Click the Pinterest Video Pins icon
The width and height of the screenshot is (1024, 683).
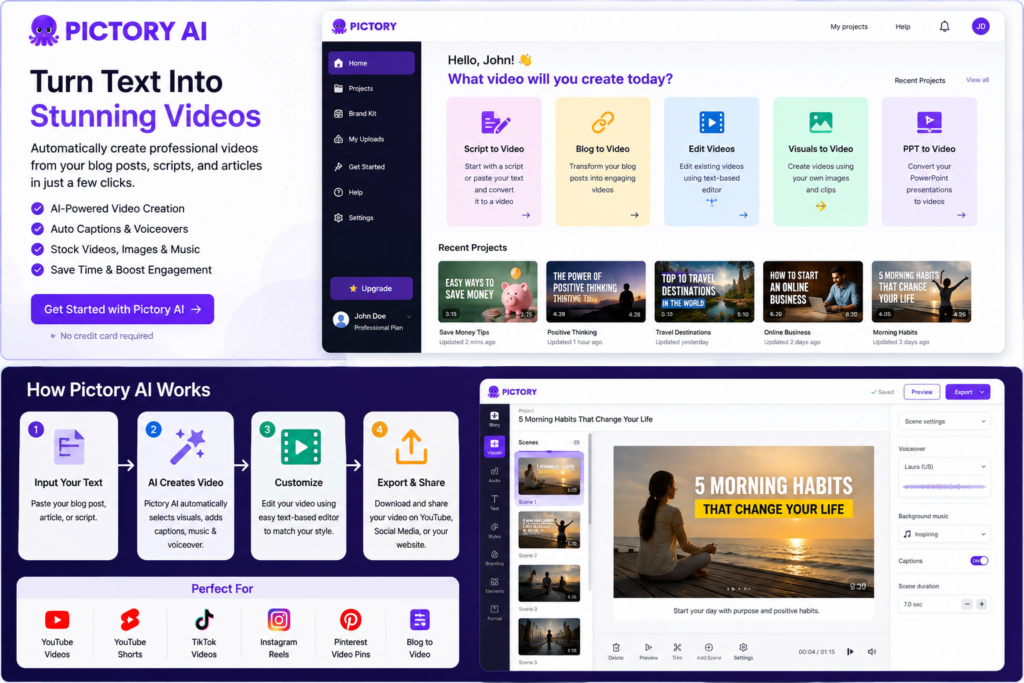[351, 620]
